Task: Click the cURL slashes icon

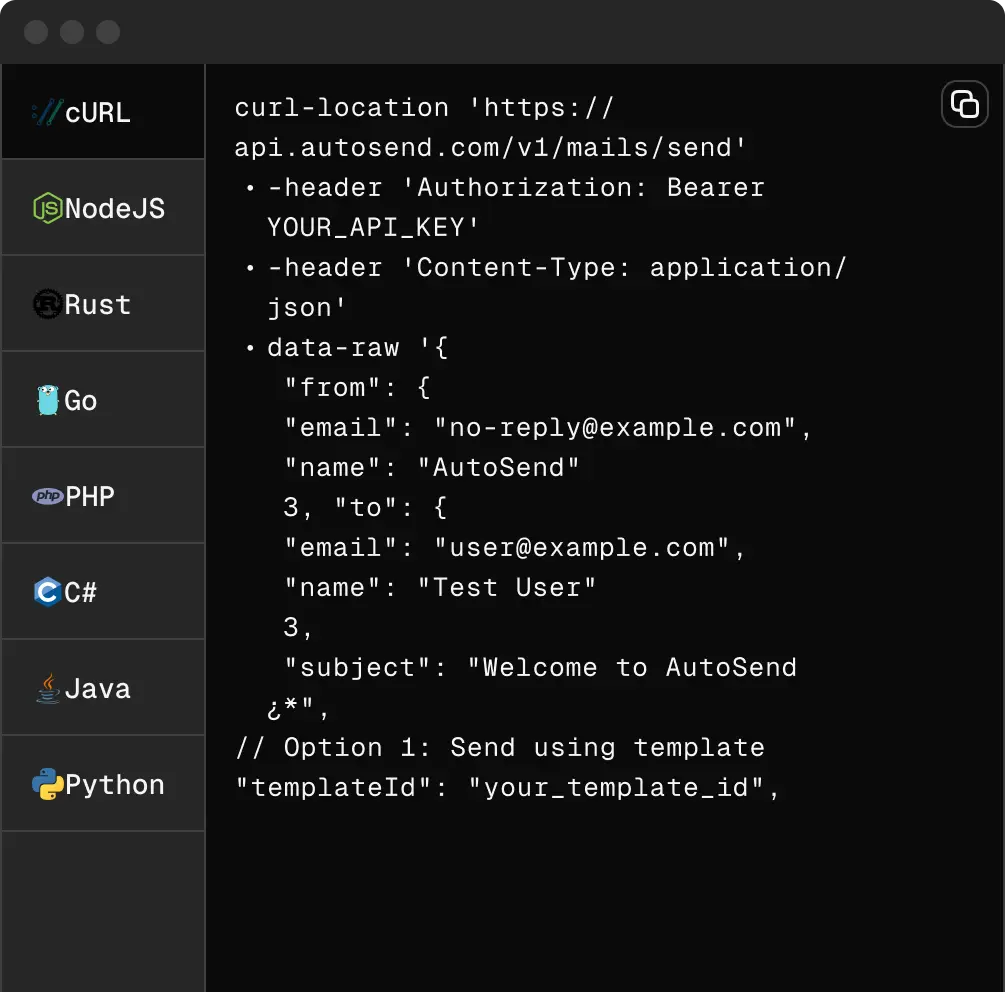Action: 47,112
